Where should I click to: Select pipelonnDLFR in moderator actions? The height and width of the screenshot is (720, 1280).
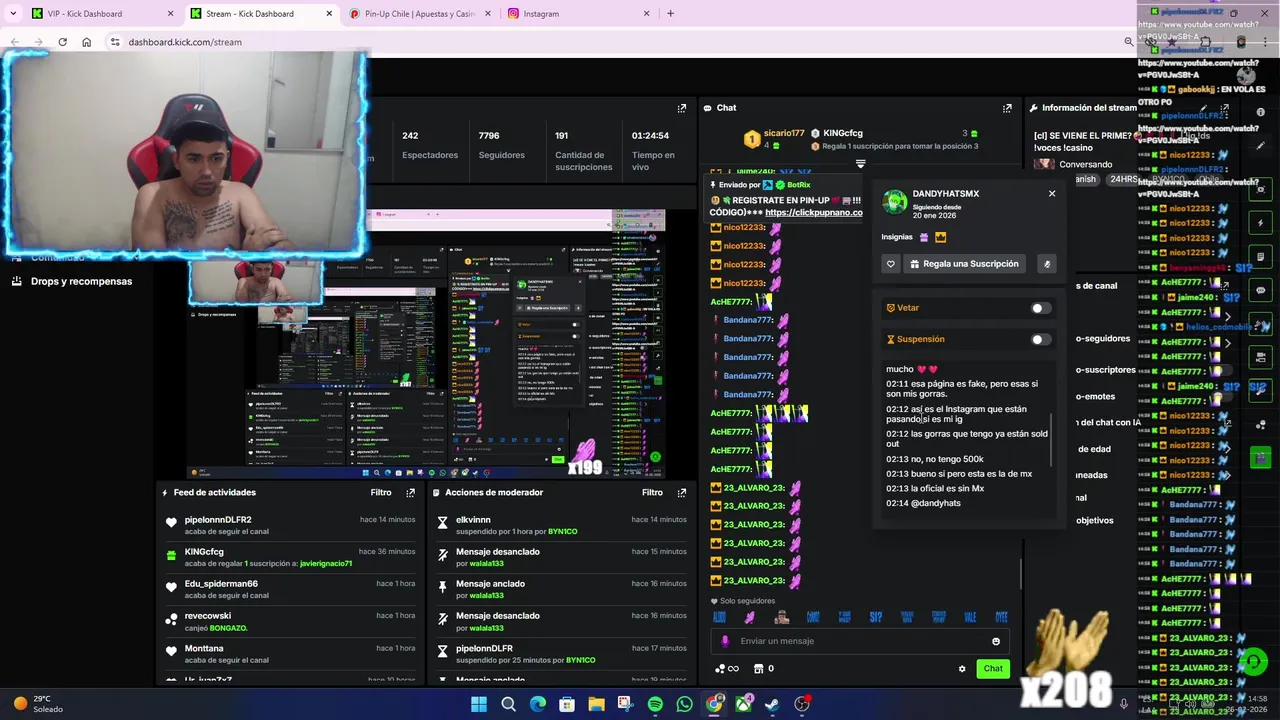484,649
